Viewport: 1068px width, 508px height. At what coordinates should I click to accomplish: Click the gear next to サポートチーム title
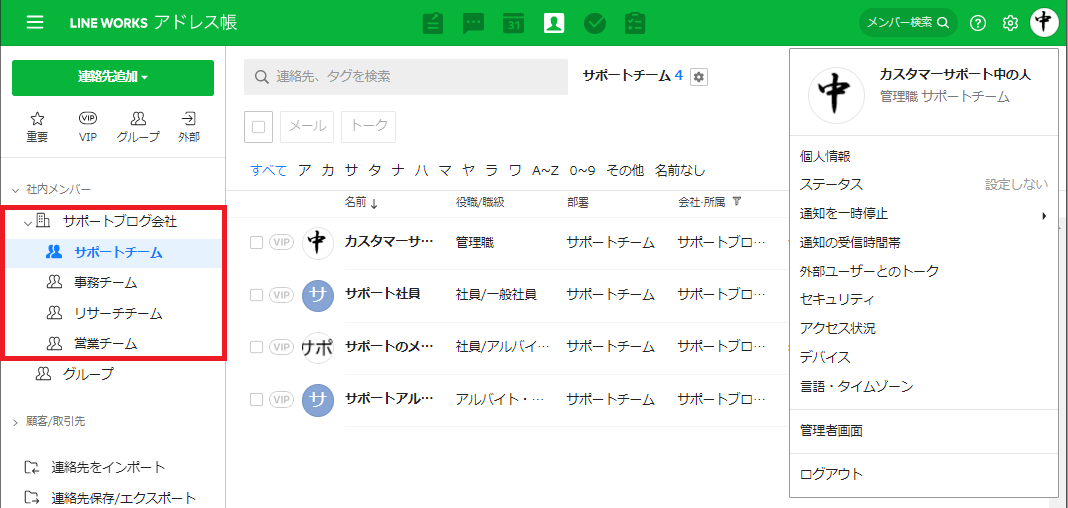tap(699, 77)
